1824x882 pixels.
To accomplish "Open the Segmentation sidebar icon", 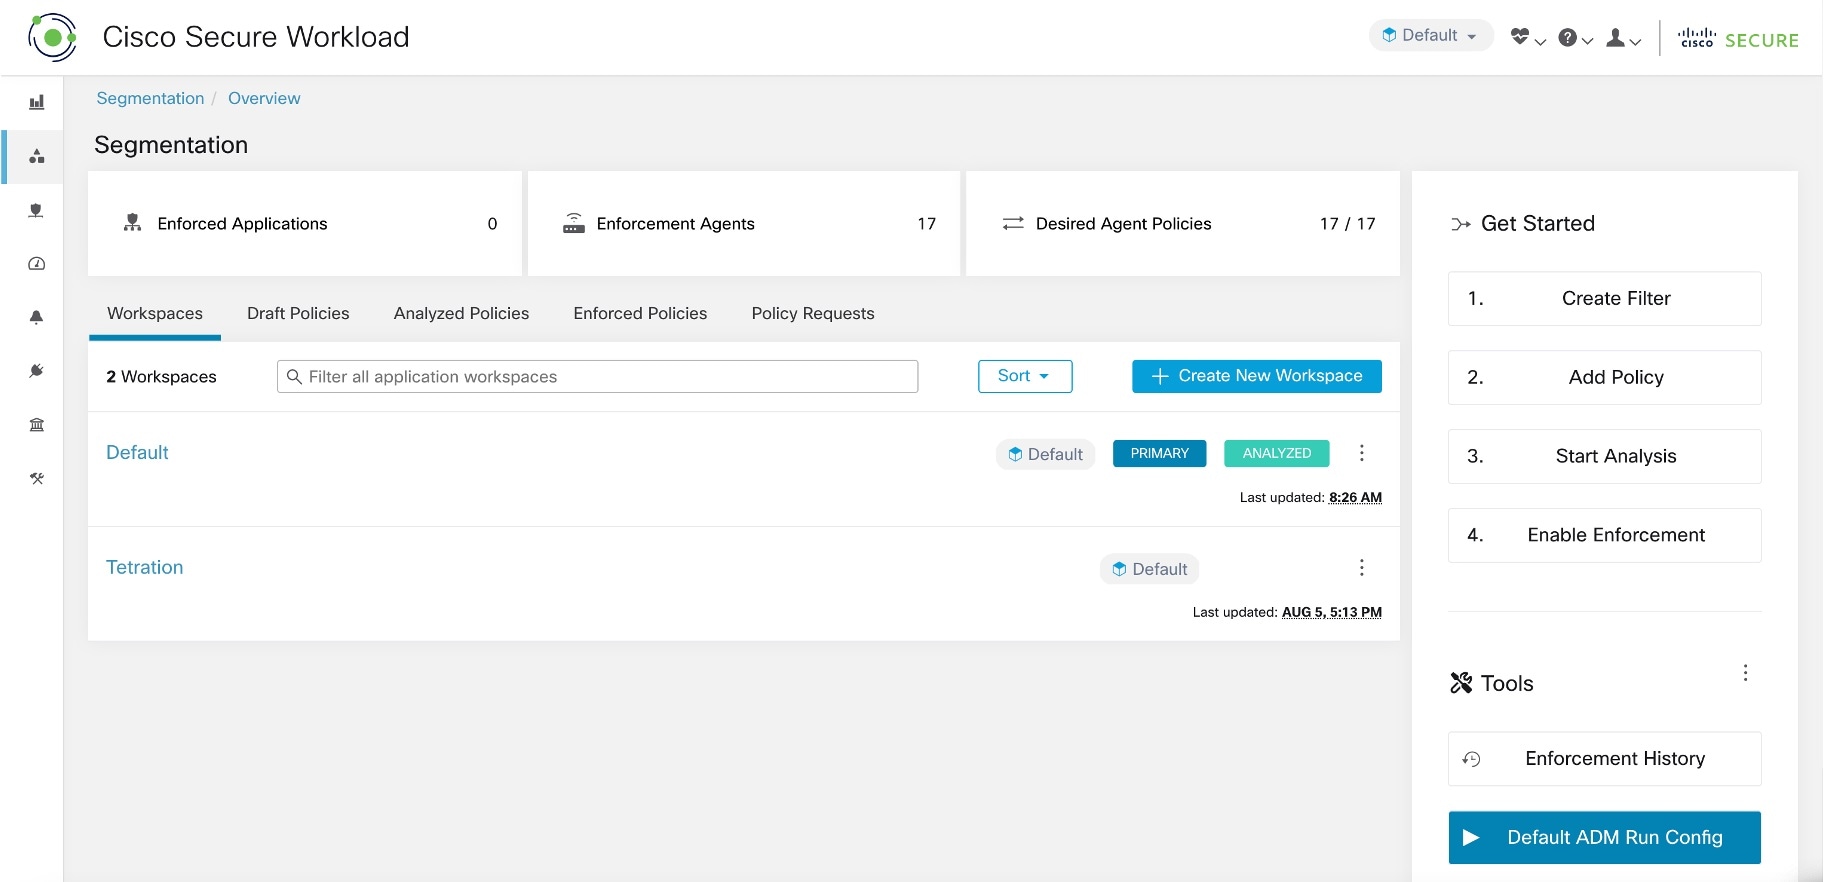I will coord(37,156).
